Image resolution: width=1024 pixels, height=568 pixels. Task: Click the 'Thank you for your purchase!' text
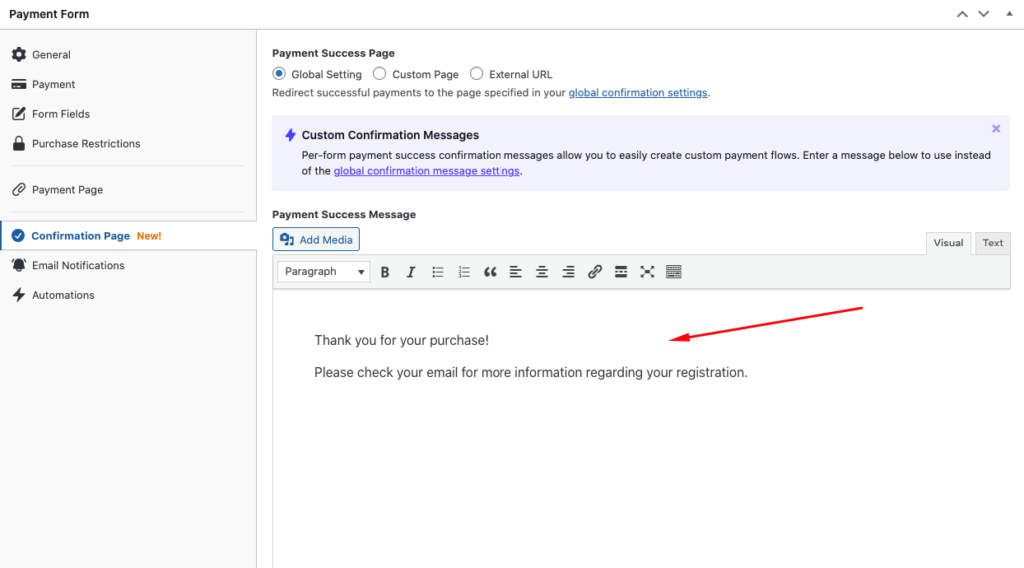(x=402, y=340)
